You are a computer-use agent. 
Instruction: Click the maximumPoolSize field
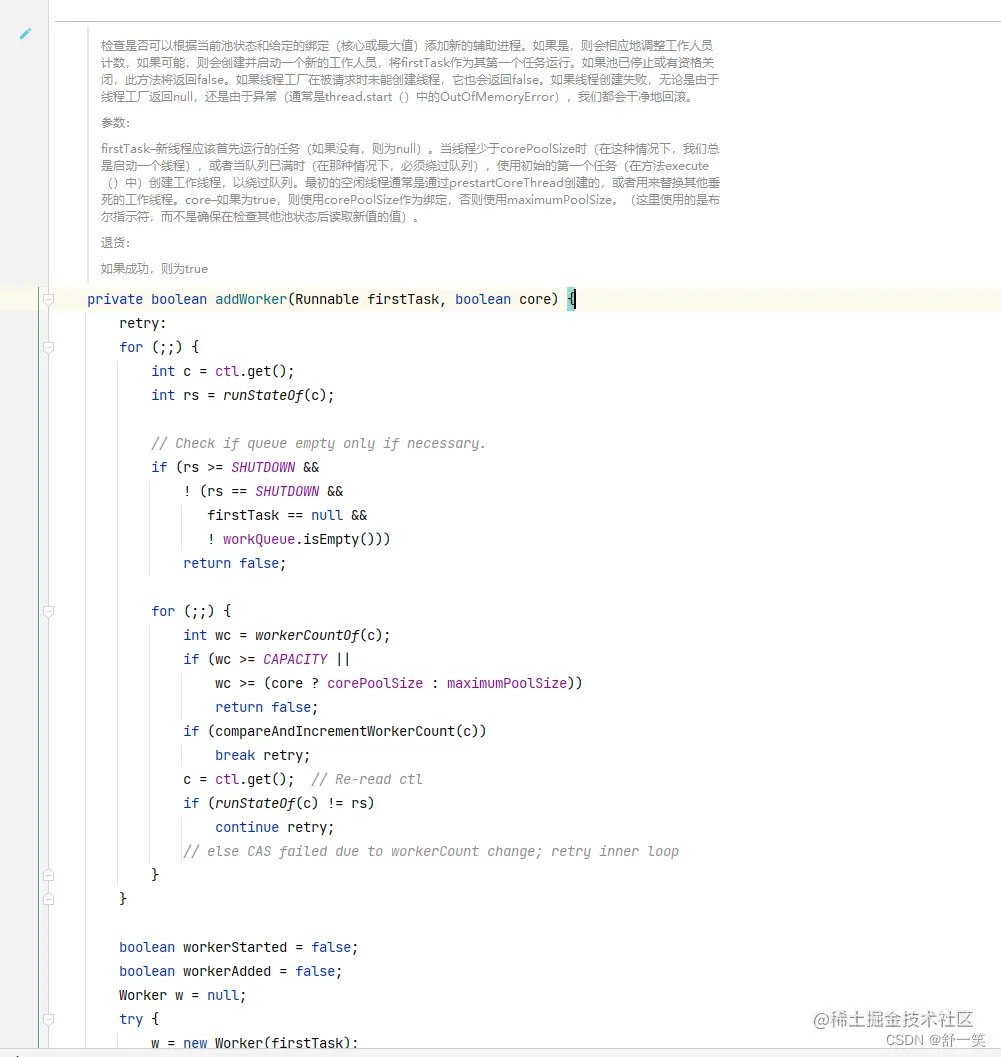coord(507,684)
